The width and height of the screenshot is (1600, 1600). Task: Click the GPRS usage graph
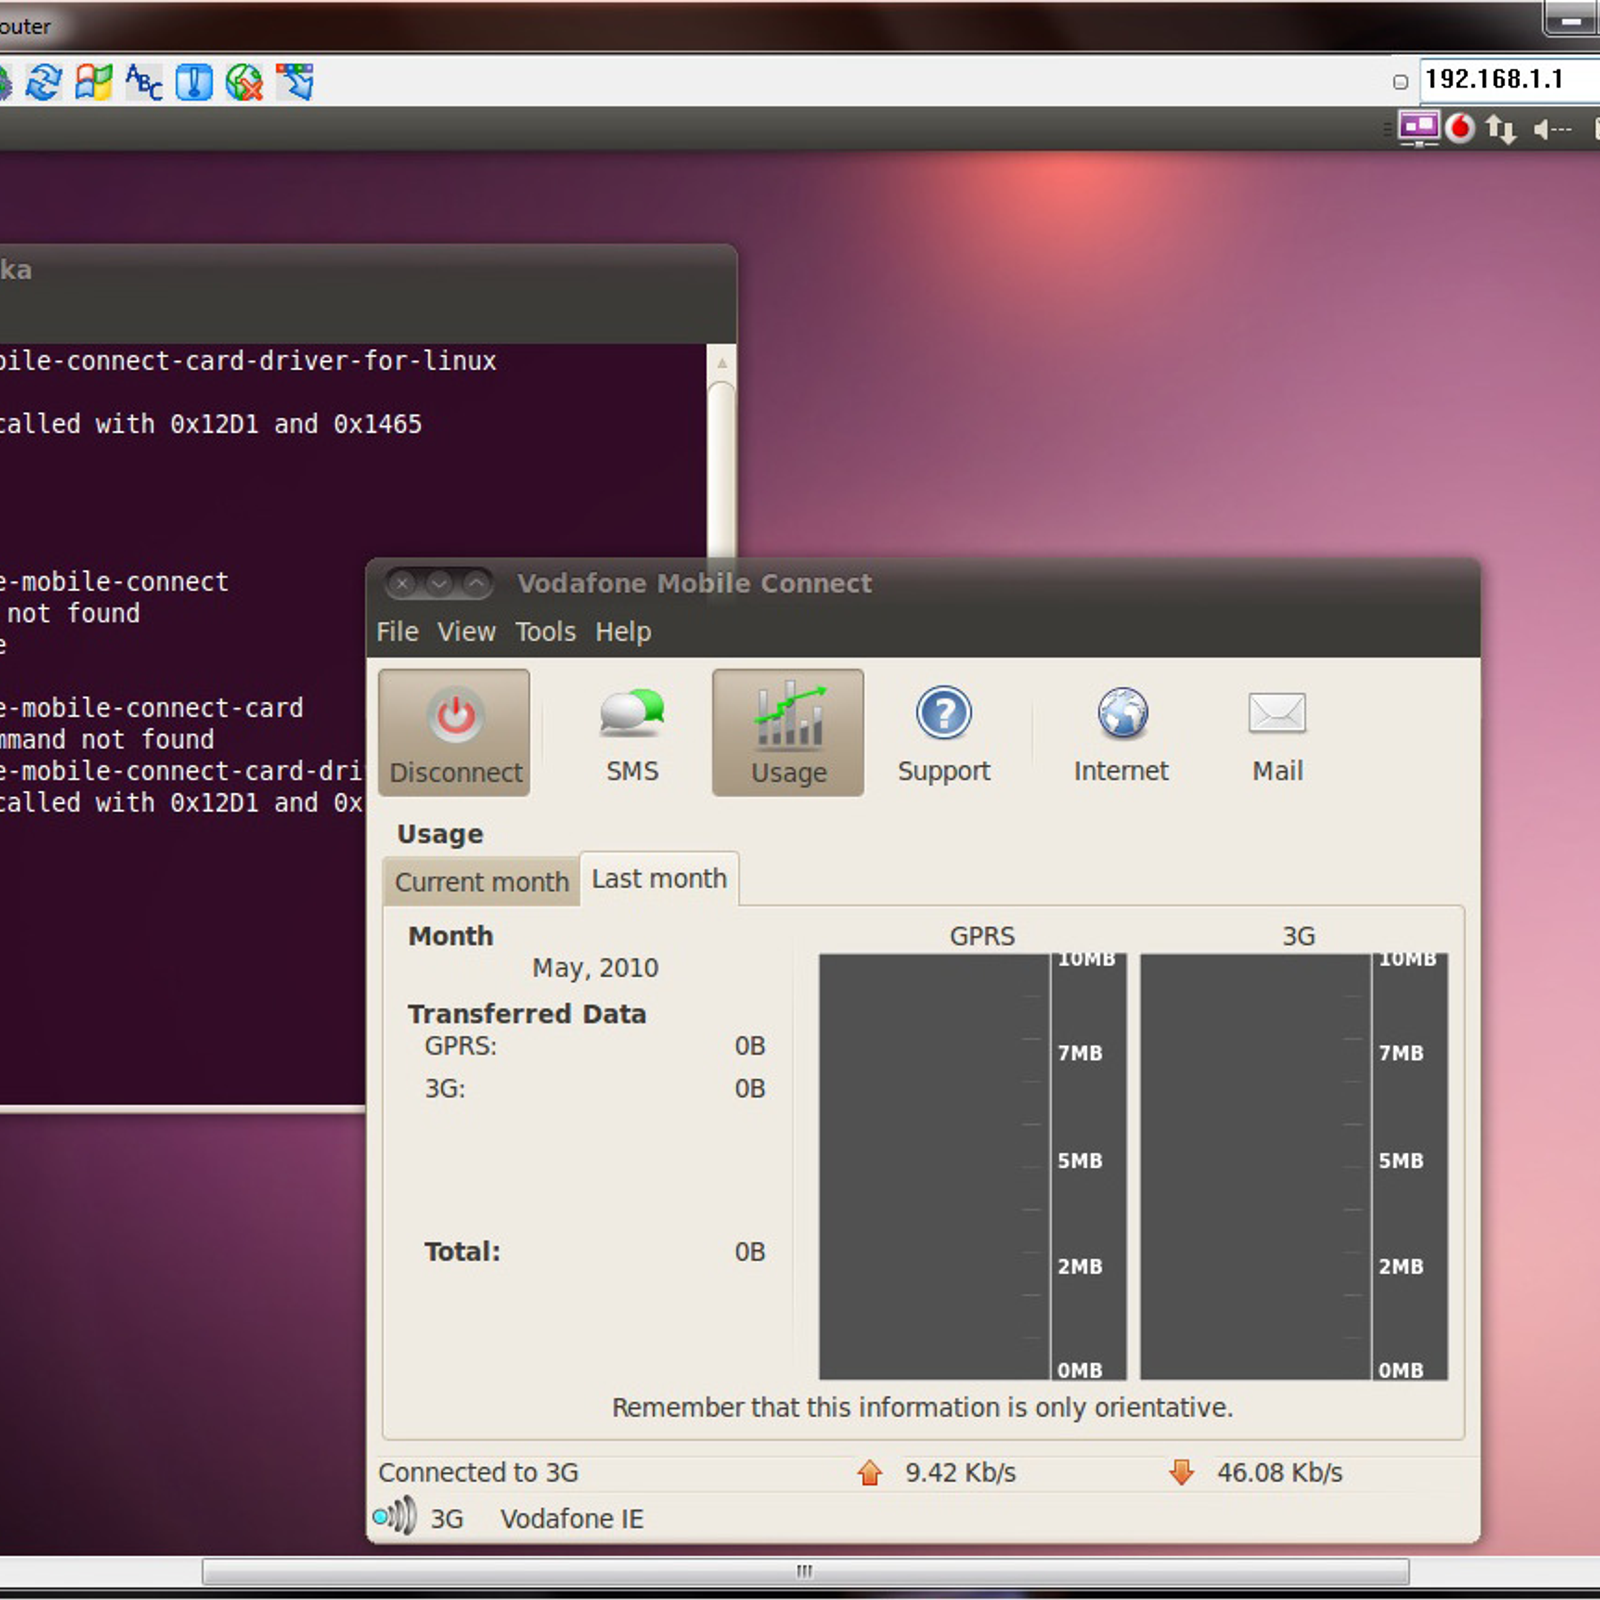(x=972, y=1167)
